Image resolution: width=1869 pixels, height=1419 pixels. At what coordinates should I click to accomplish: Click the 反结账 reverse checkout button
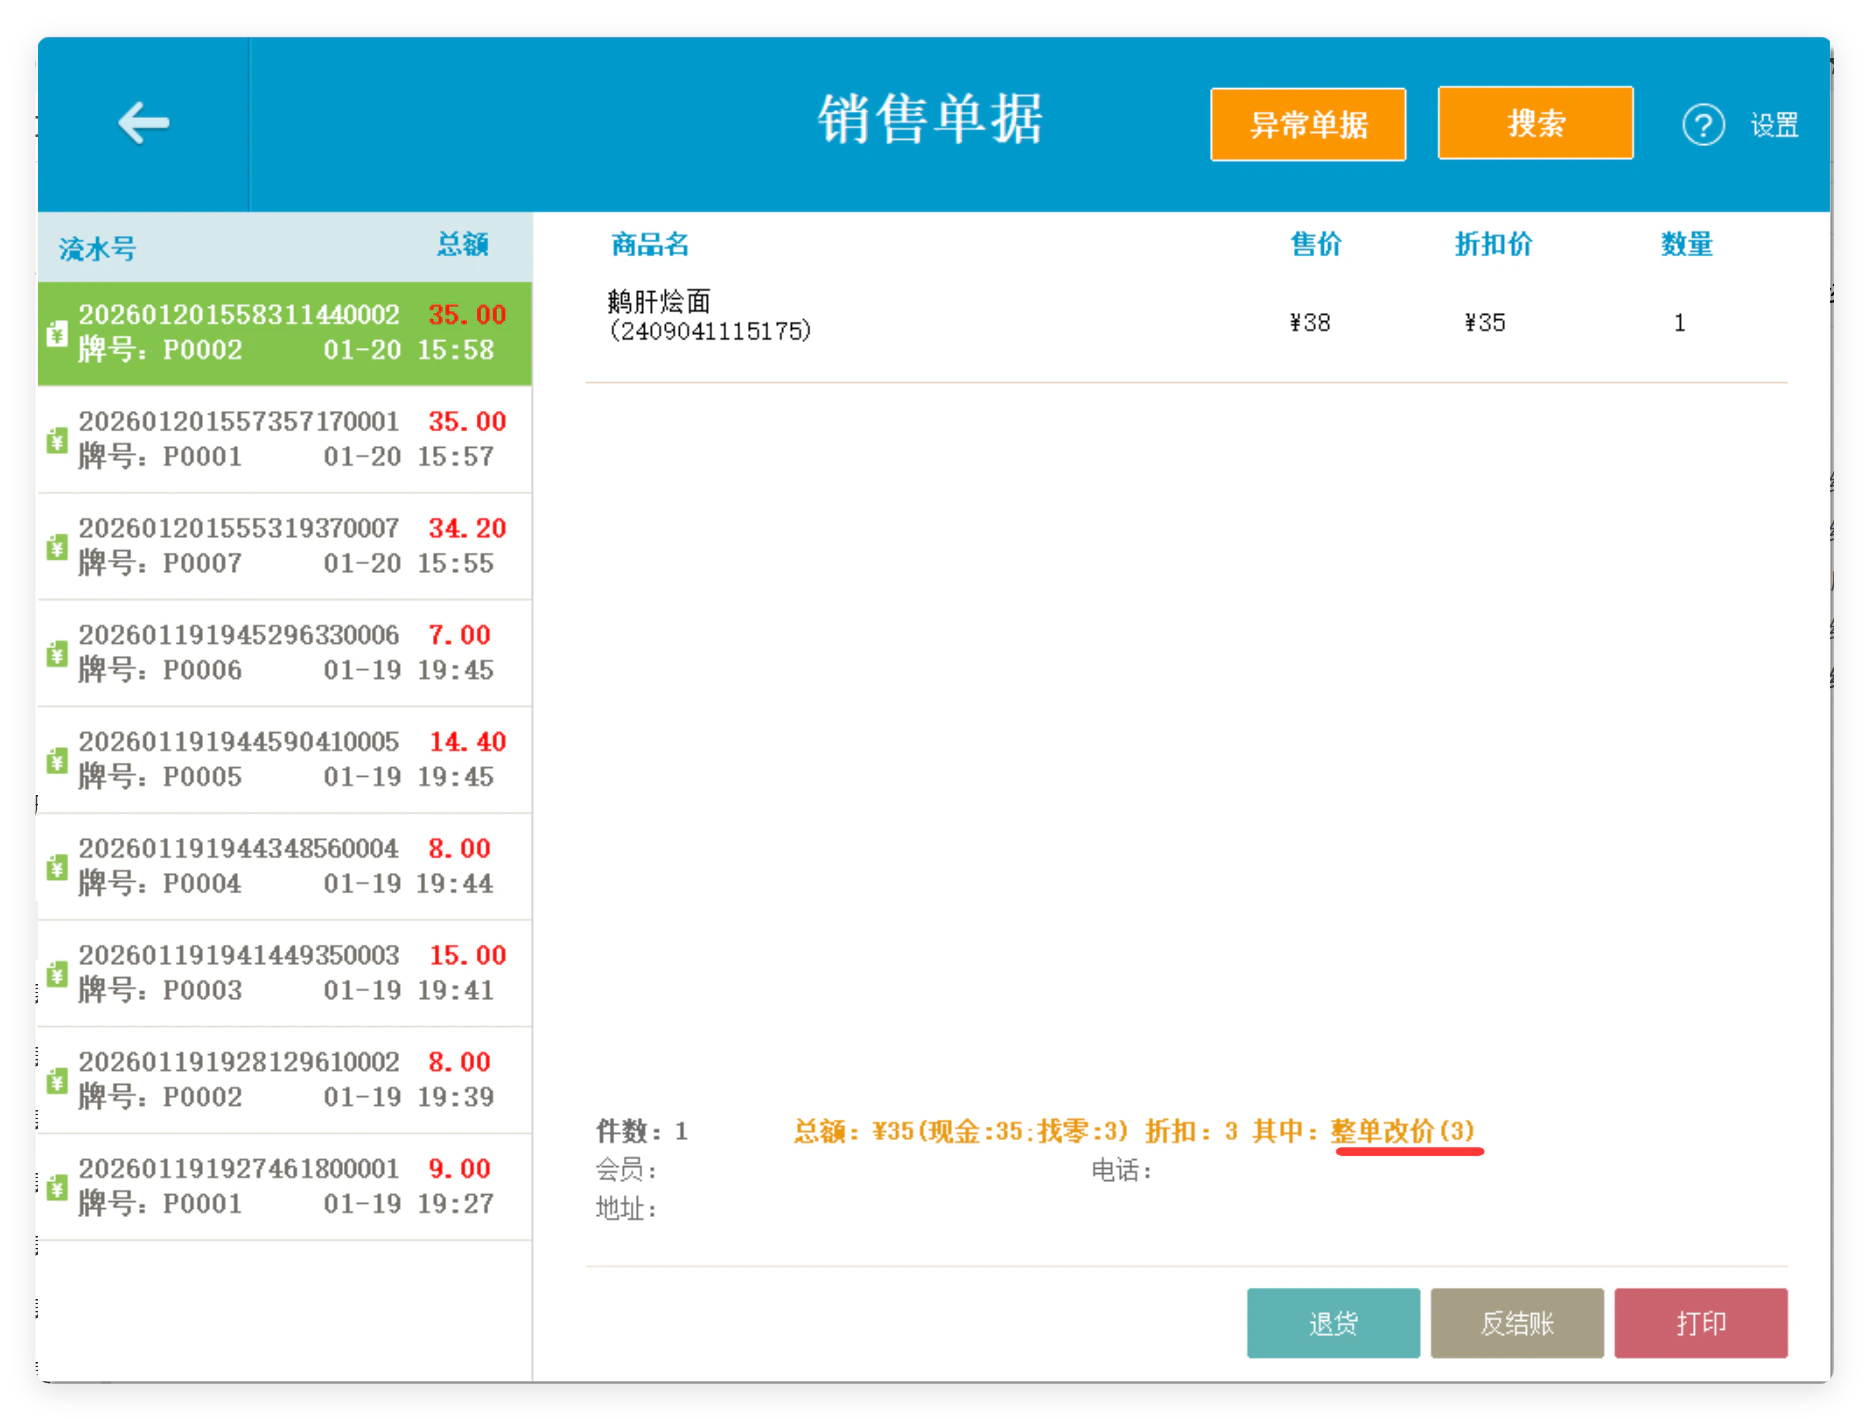tap(1516, 1322)
